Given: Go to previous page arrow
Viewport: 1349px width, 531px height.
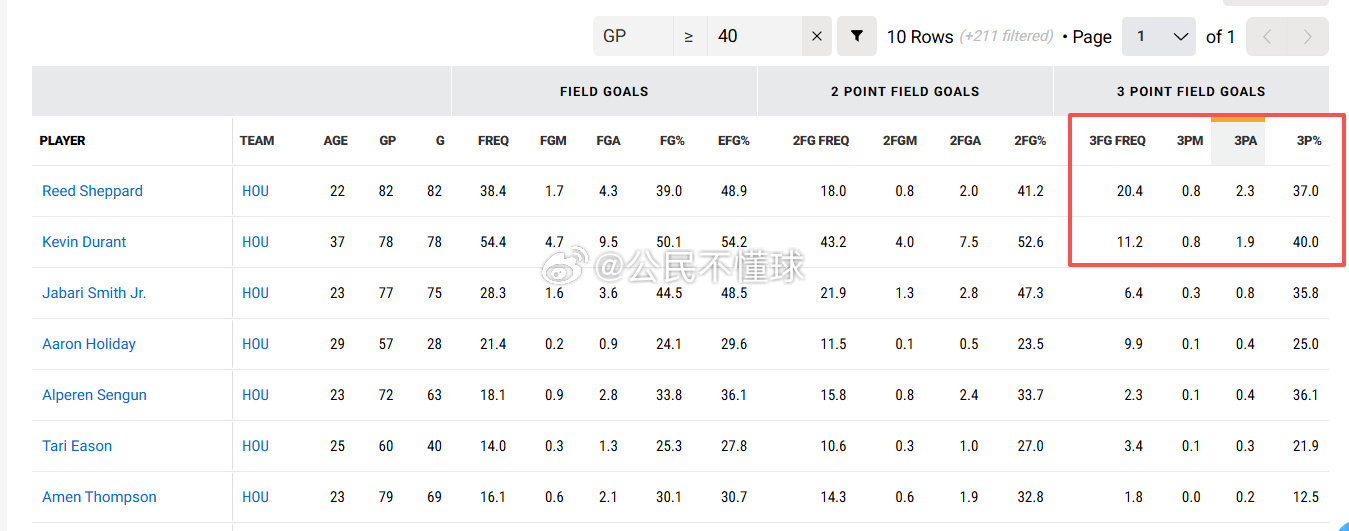Looking at the screenshot, I should pyautogui.click(x=1268, y=36).
